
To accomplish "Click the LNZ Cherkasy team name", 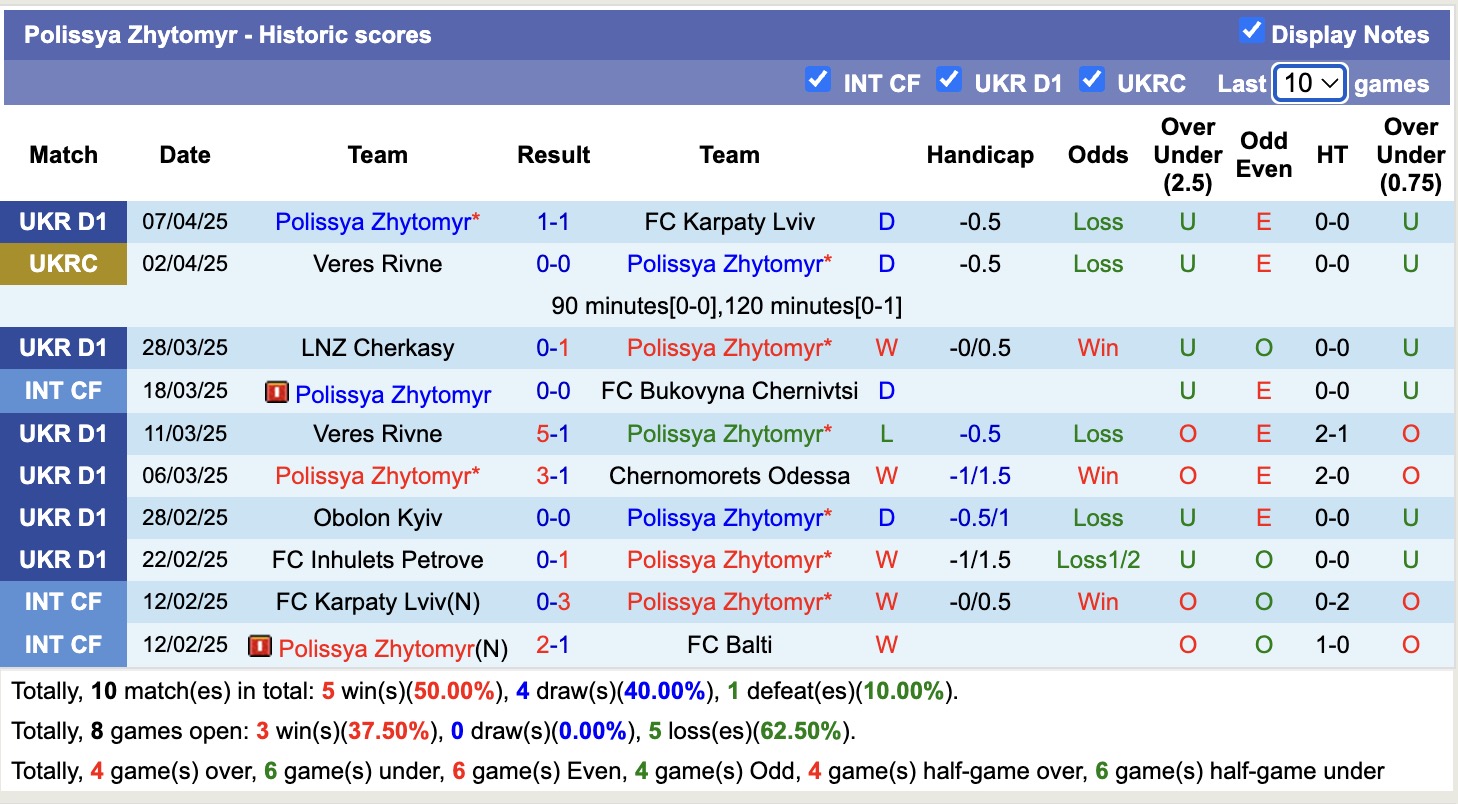I will 377,348.
